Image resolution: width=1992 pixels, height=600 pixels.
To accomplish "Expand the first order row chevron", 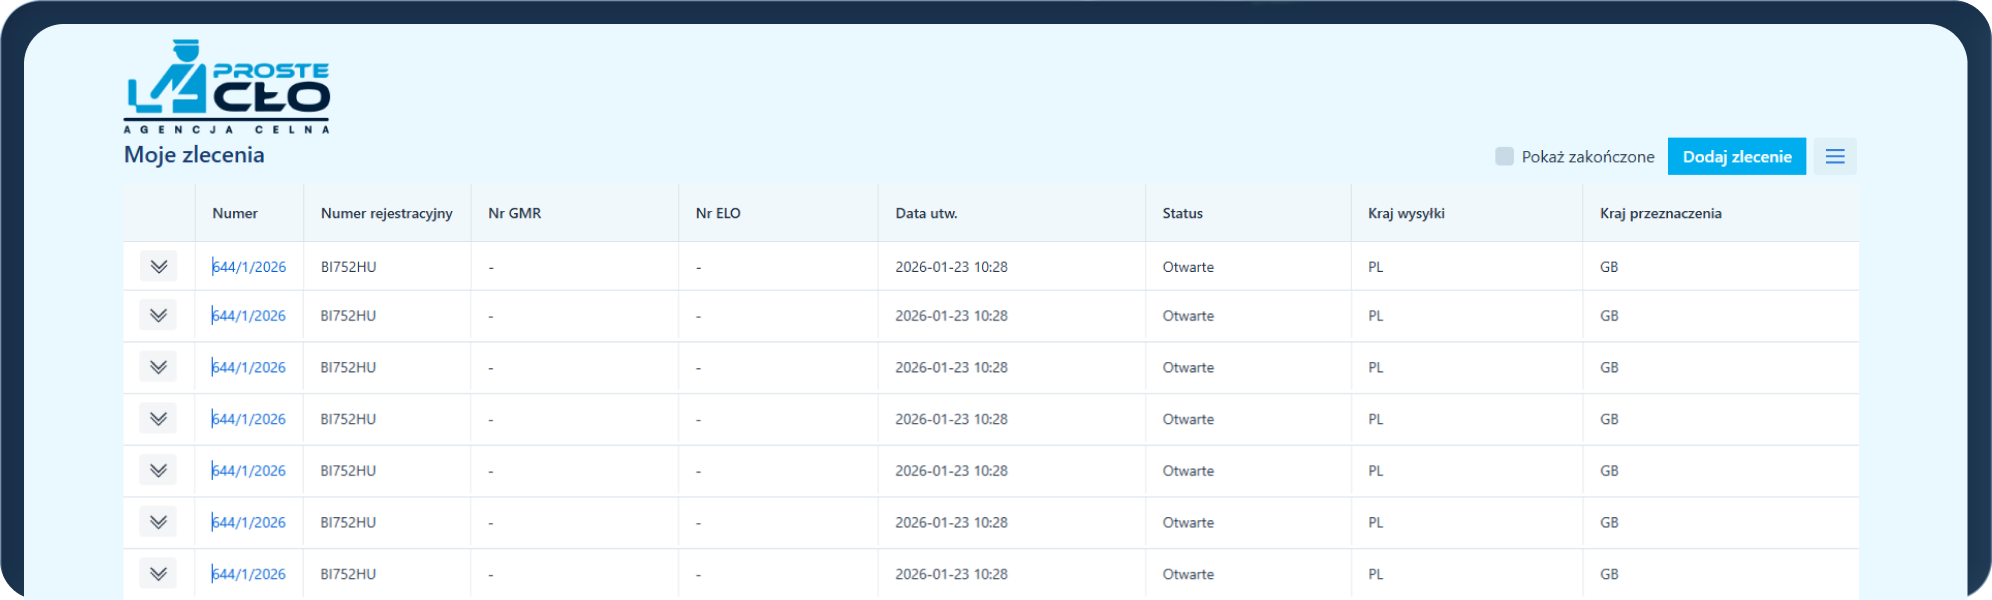I will [158, 267].
